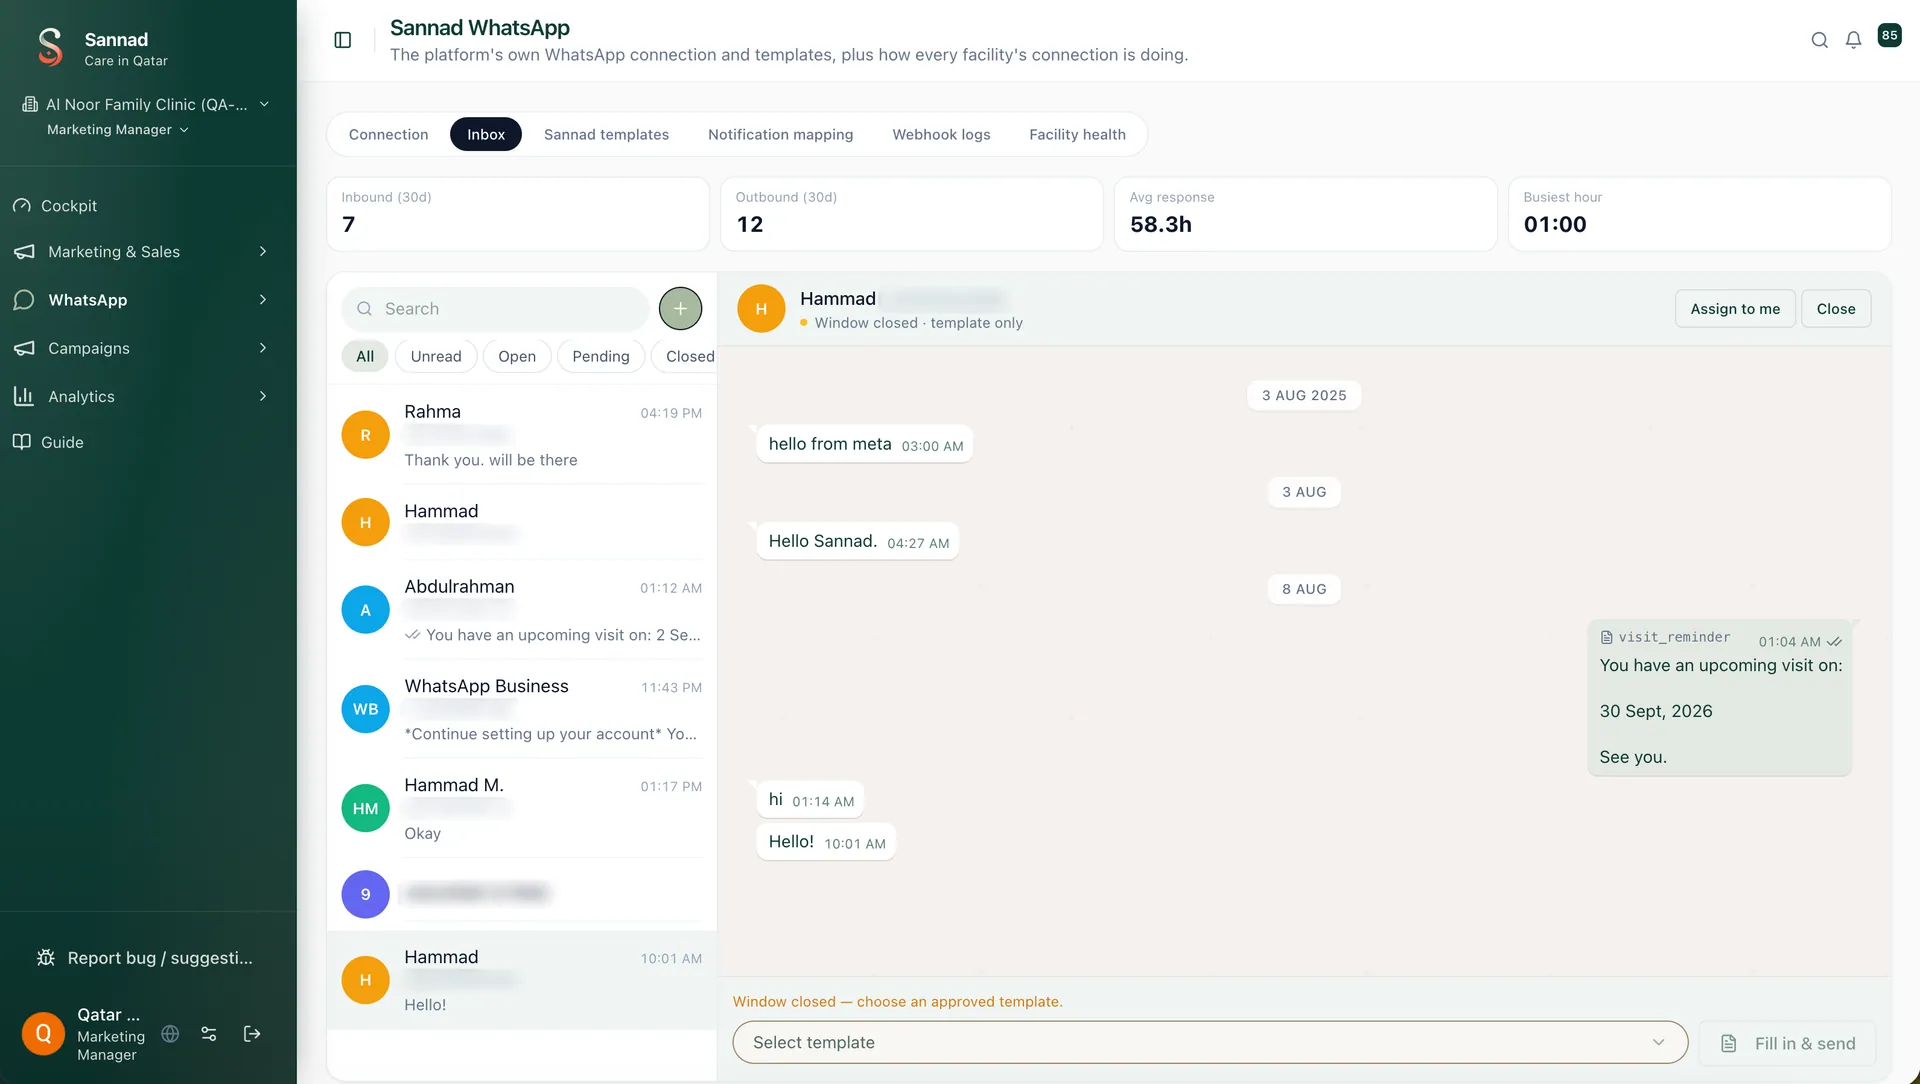Click Assign to me button
The width and height of the screenshot is (1920, 1084).
(1735, 309)
